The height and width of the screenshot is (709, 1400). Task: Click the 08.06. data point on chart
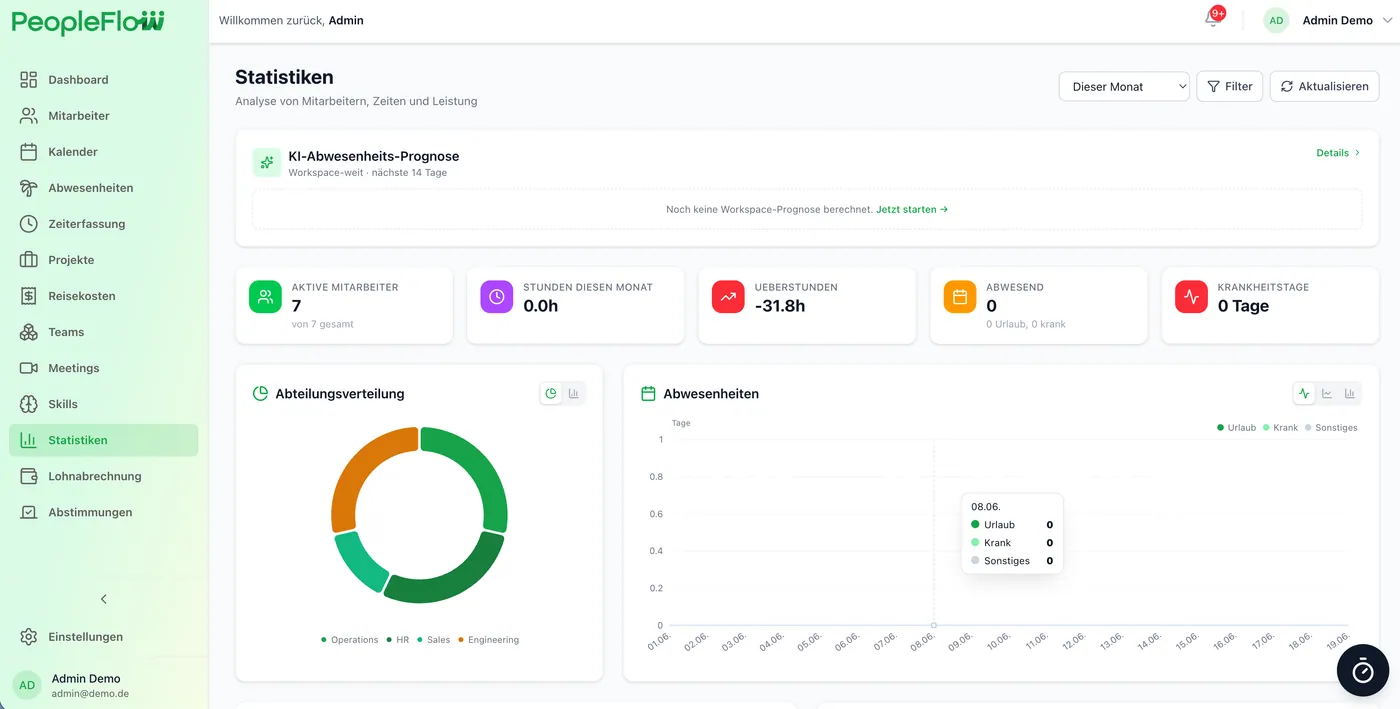(934, 626)
